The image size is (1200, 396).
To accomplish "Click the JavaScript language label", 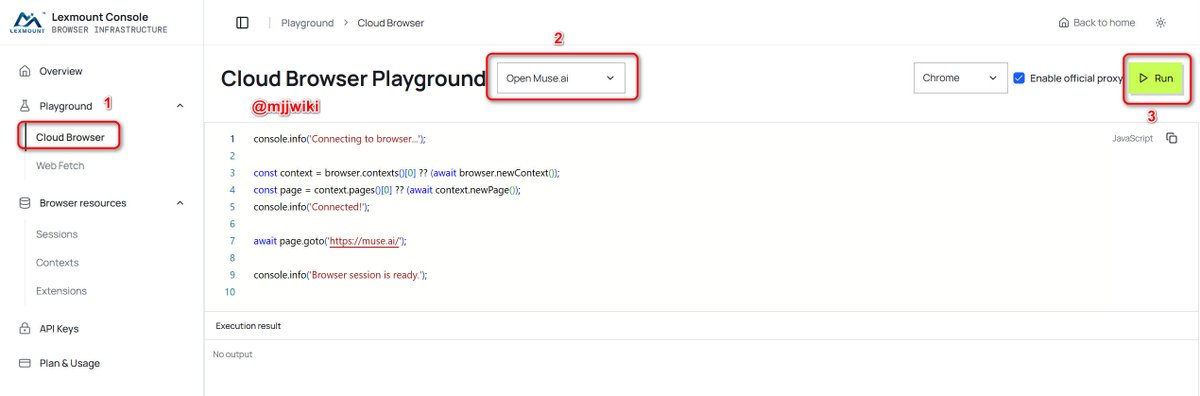I will pos(1132,138).
